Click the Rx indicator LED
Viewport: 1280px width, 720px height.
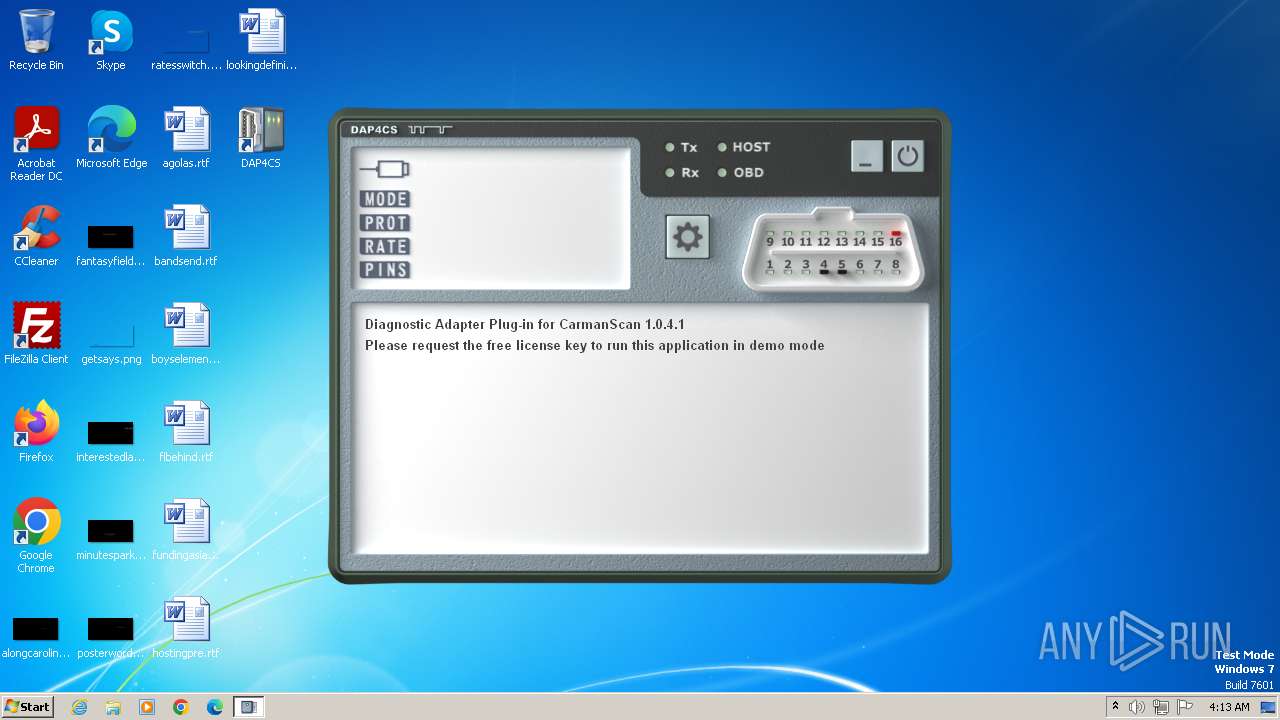(x=670, y=173)
